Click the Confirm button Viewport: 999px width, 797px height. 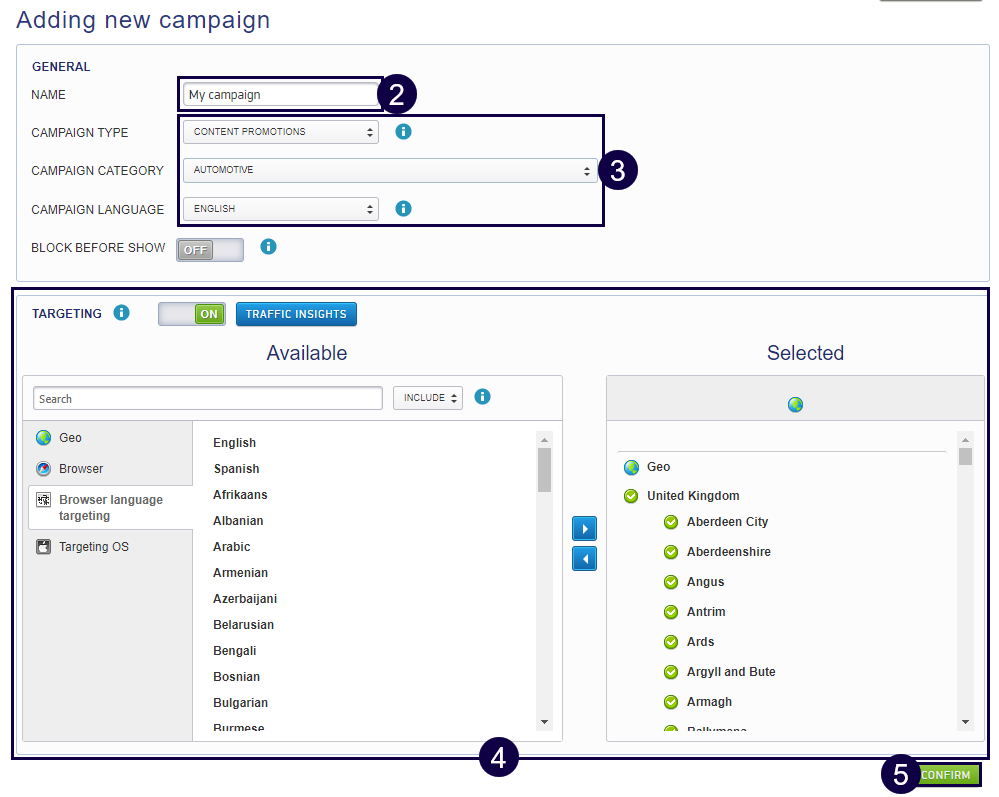945,775
